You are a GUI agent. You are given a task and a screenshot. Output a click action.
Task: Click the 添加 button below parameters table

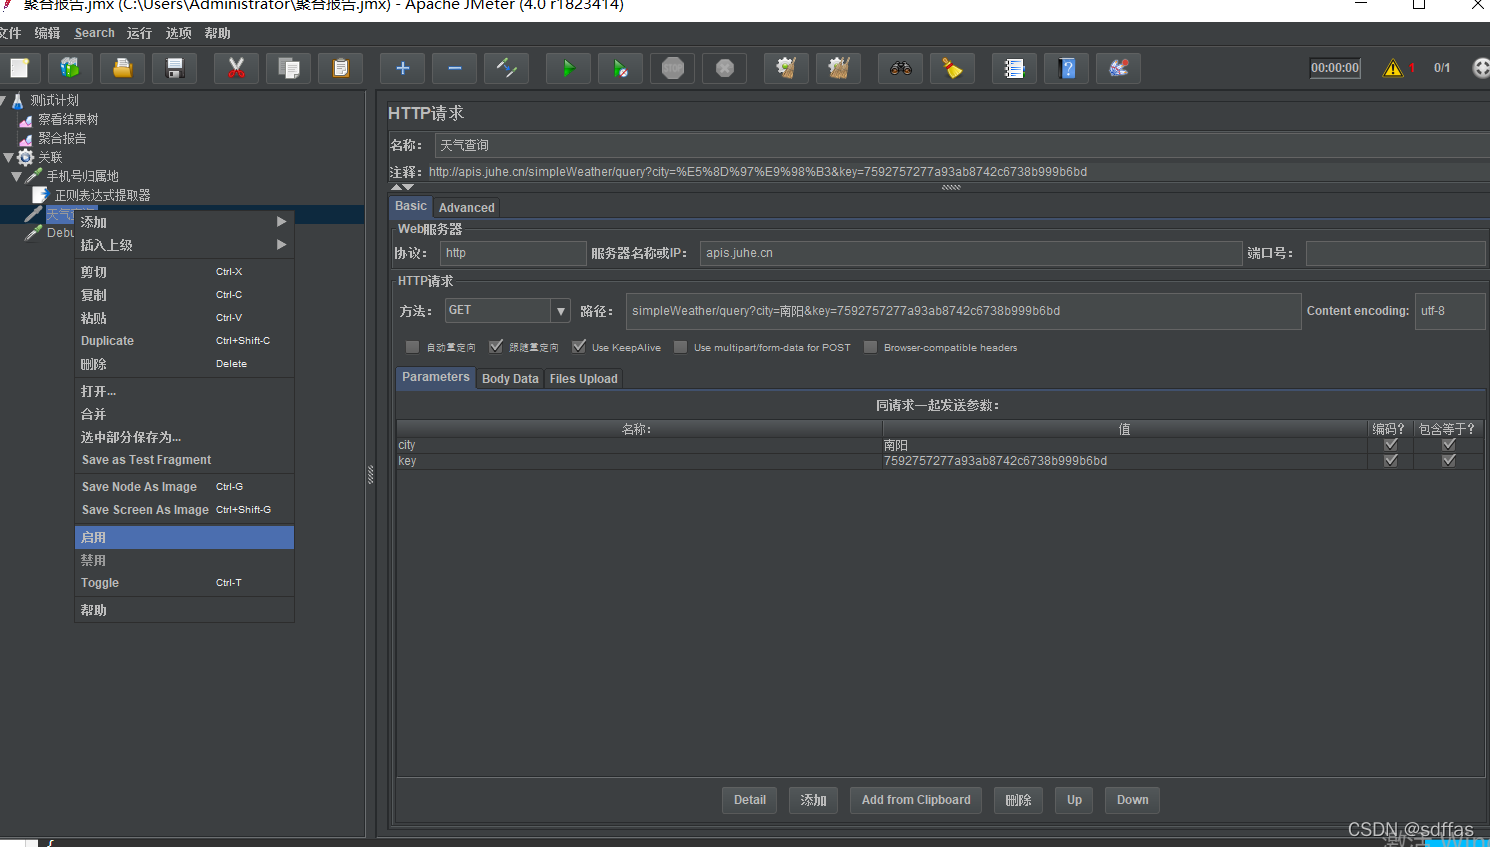coord(813,800)
